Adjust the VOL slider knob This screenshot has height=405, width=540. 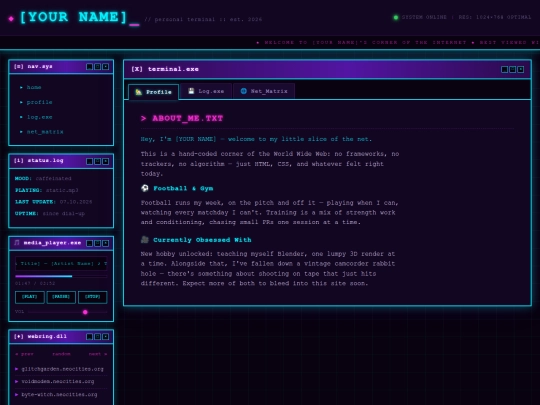(x=85, y=312)
